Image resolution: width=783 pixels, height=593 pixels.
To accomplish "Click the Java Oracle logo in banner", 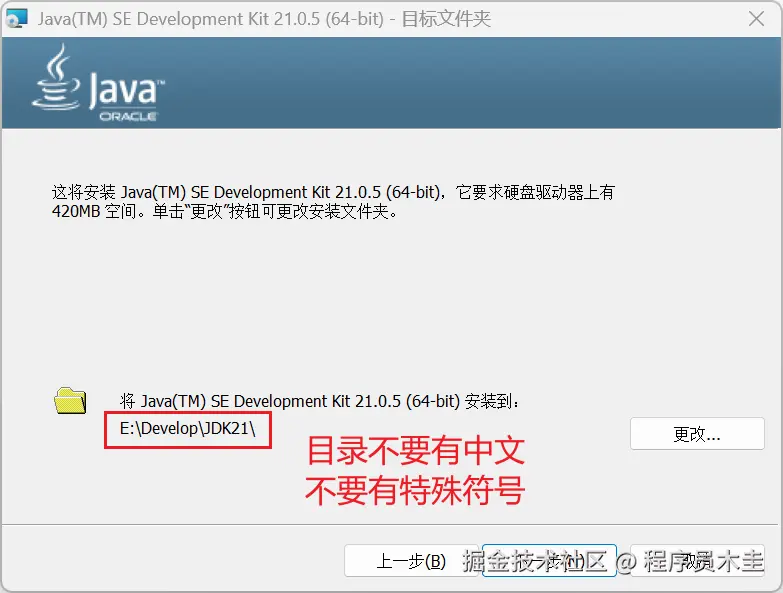I will tap(98, 83).
